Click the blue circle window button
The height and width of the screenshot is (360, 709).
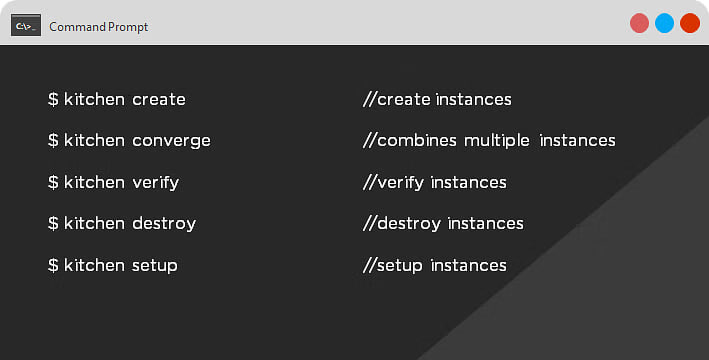(664, 24)
